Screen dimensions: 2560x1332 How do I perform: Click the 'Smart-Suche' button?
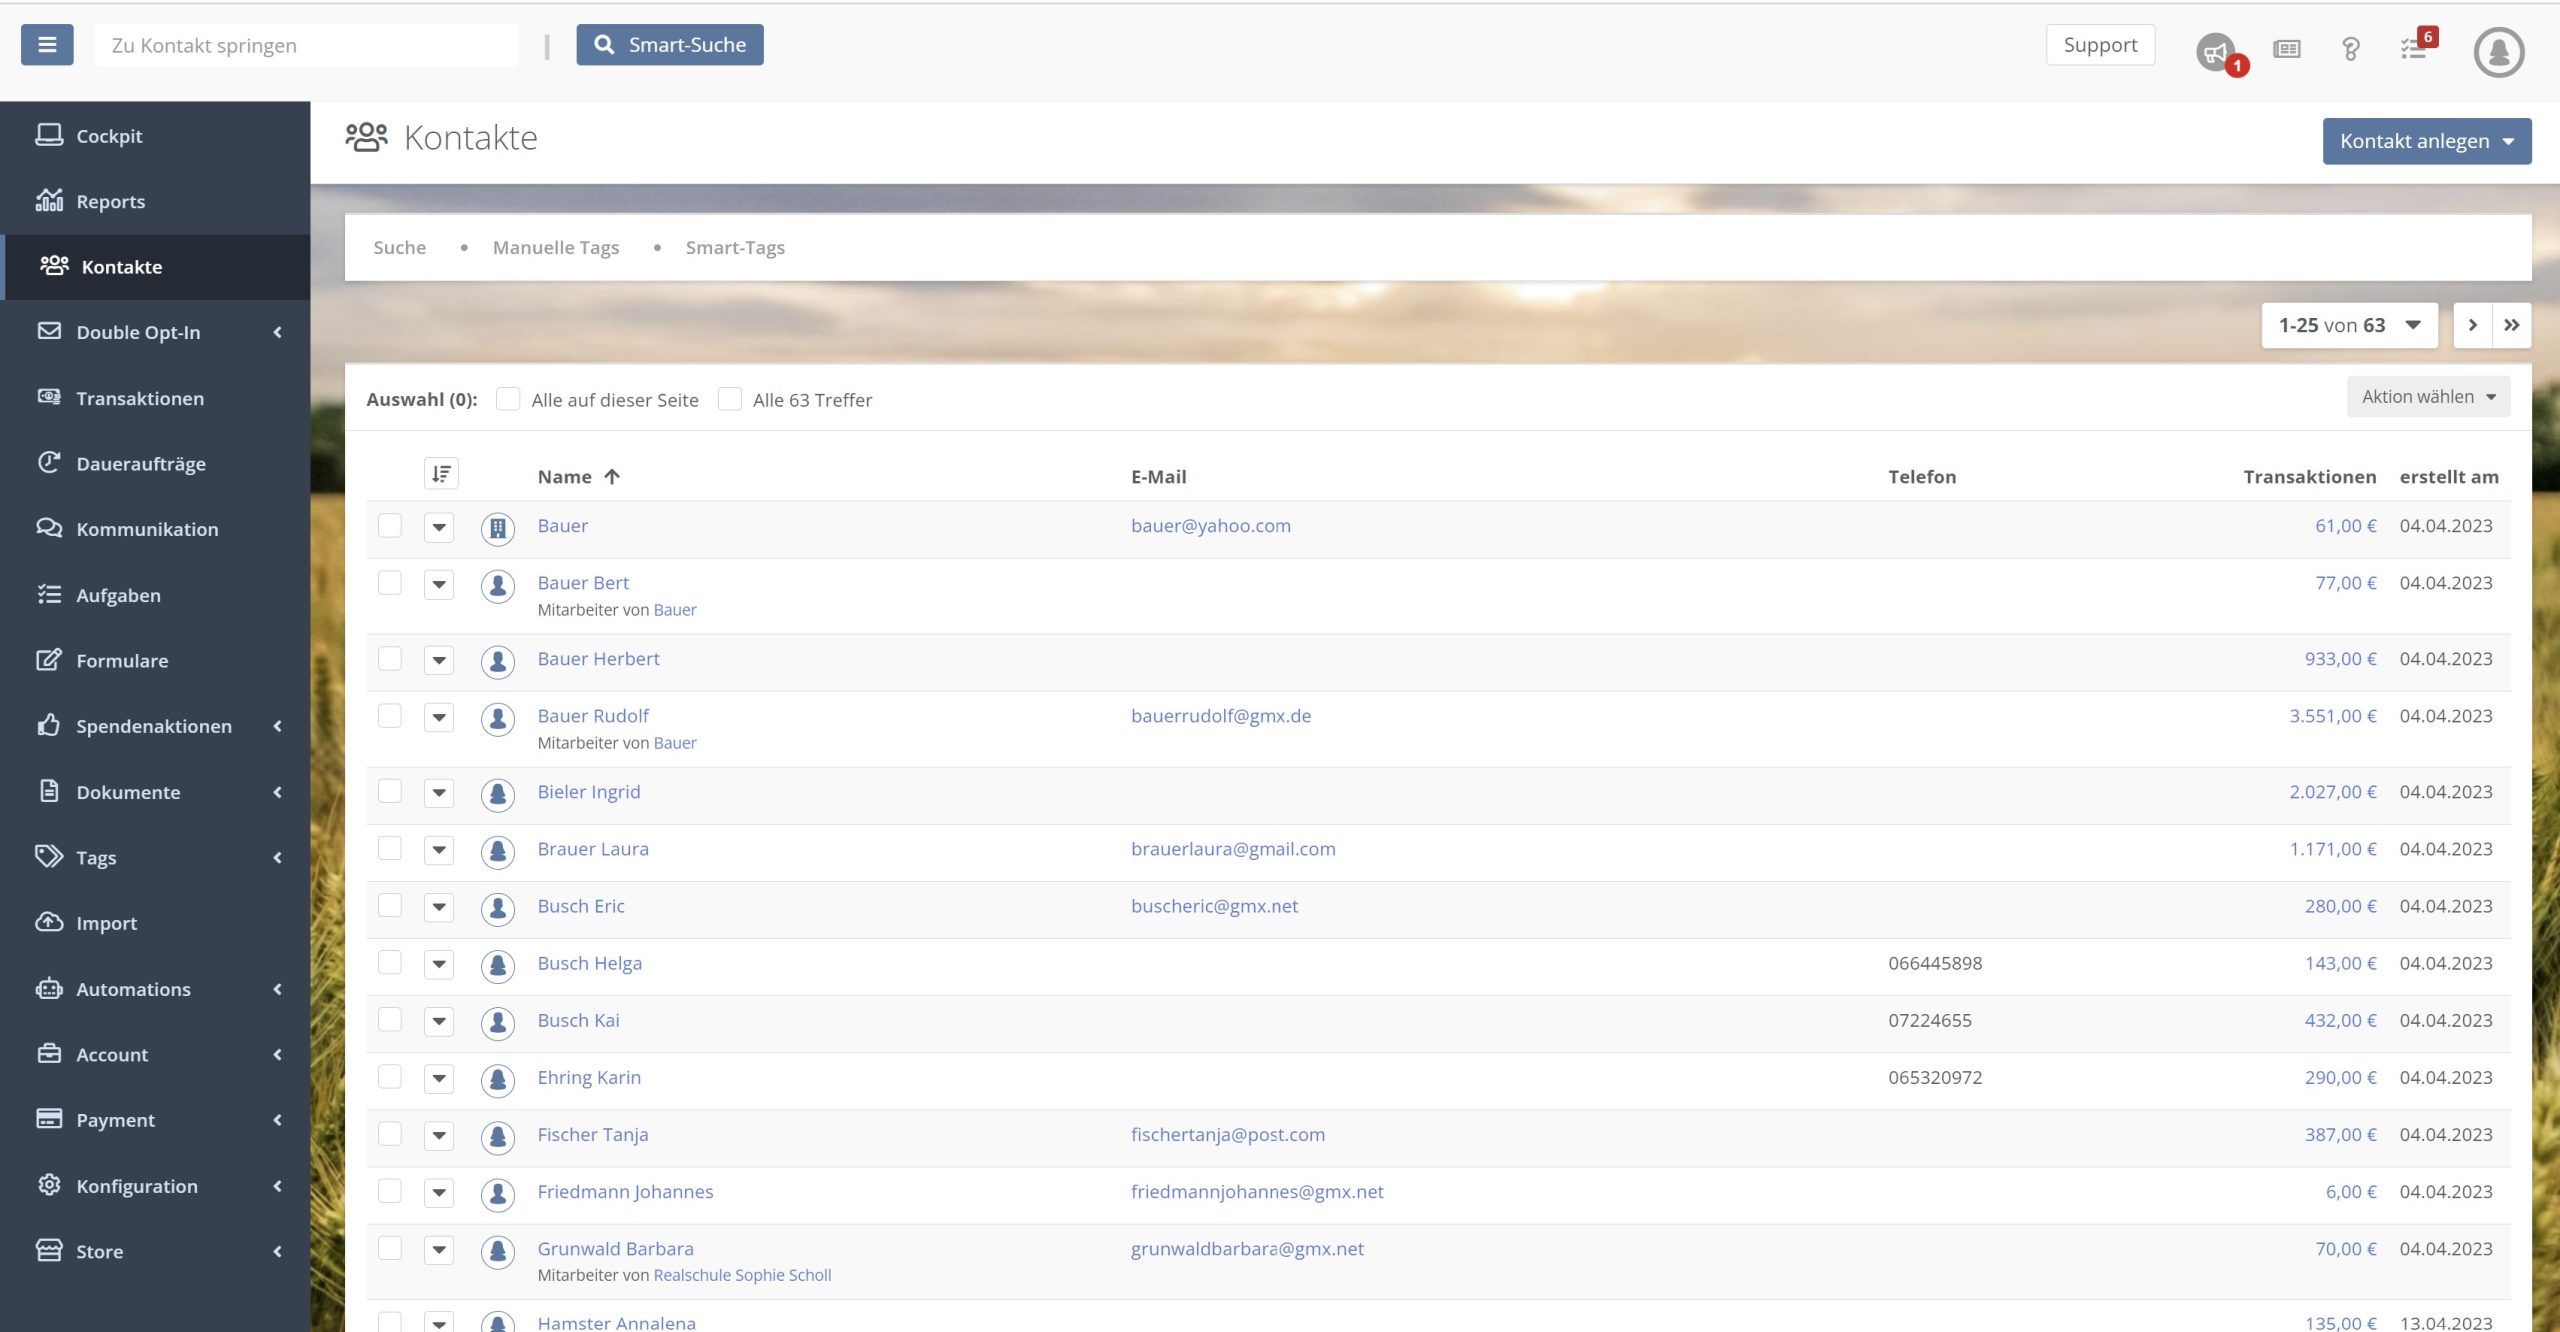670,45
